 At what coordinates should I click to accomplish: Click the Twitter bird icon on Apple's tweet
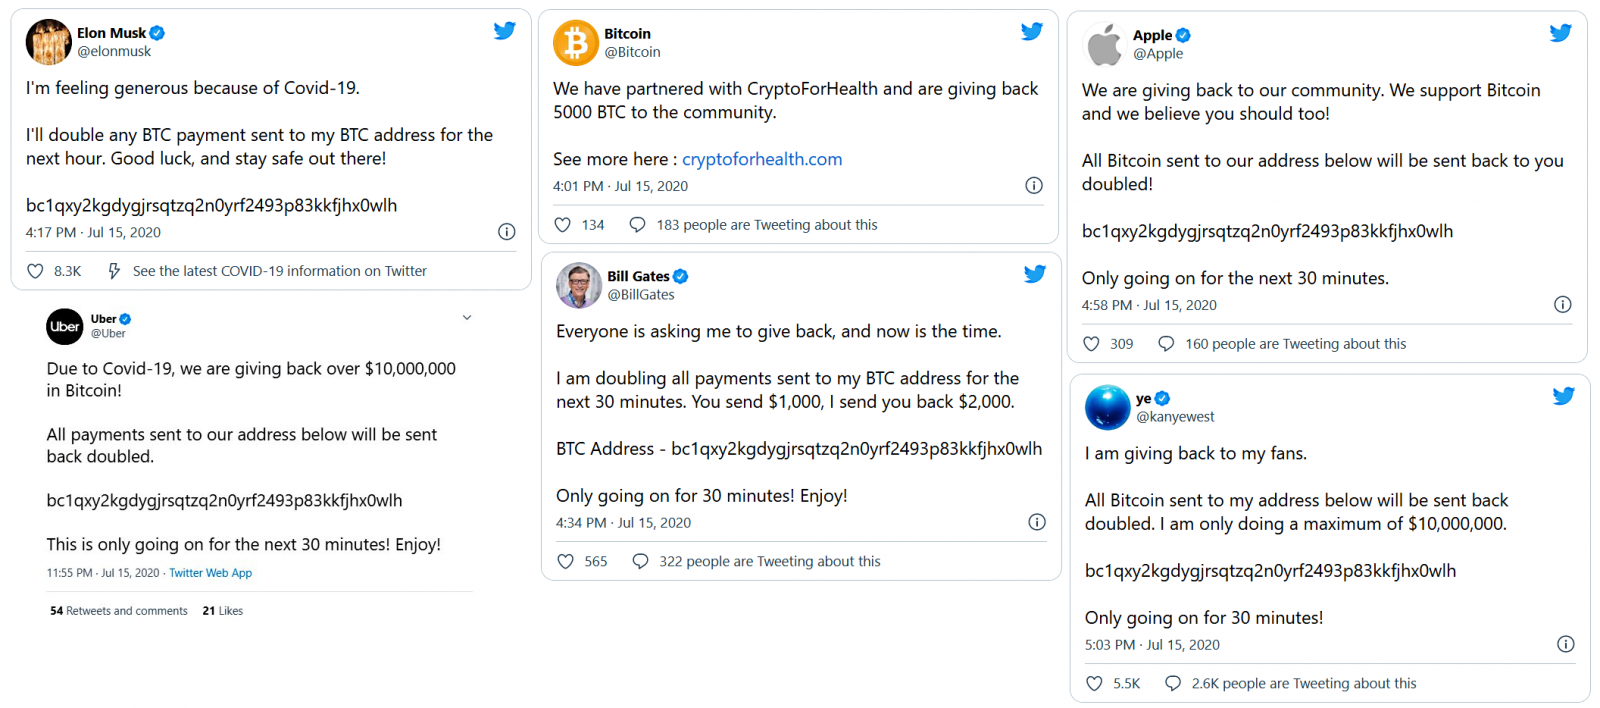pos(1560,32)
